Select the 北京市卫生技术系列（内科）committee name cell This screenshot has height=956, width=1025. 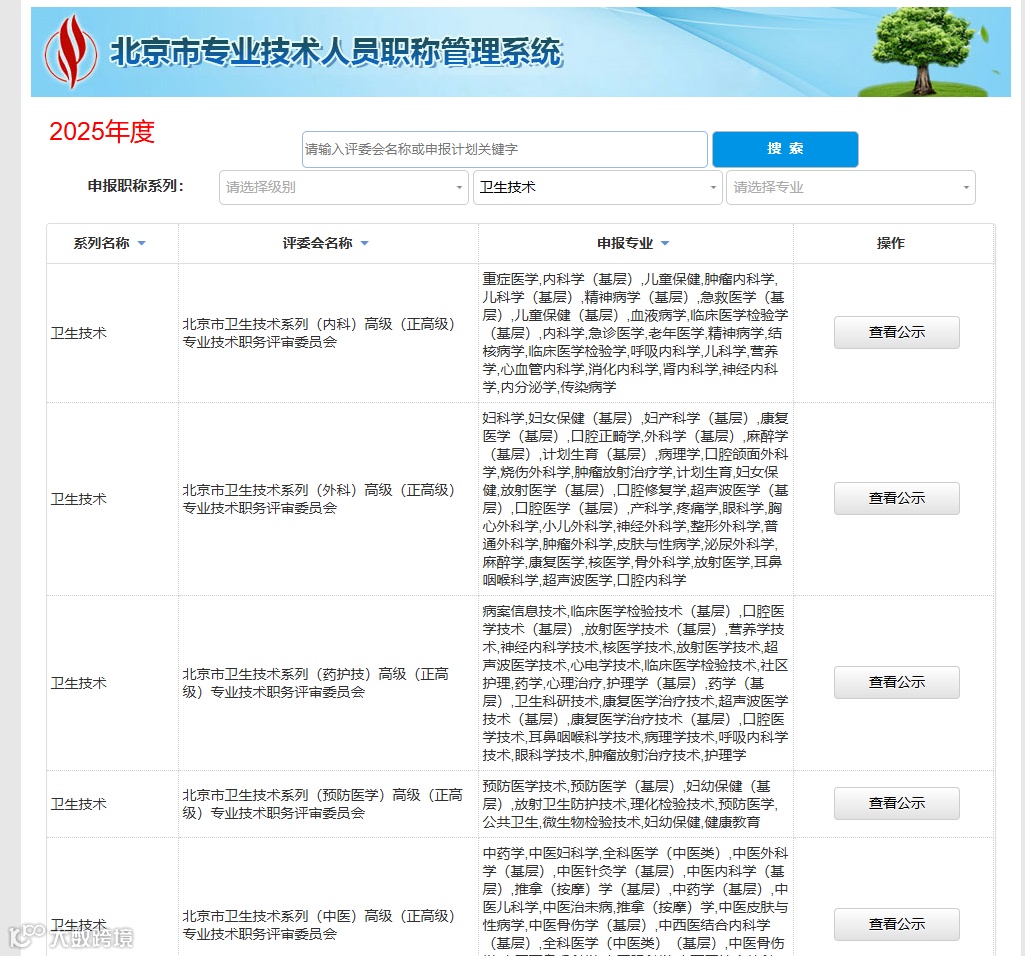point(328,333)
